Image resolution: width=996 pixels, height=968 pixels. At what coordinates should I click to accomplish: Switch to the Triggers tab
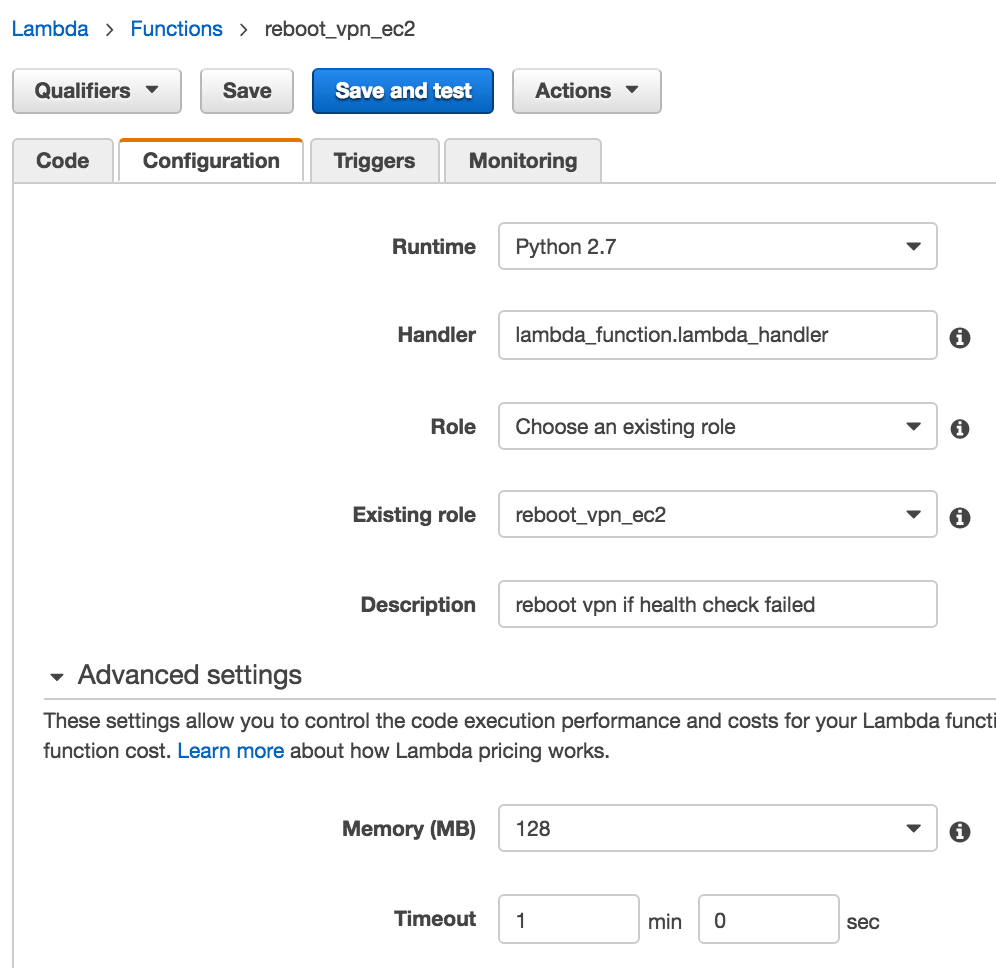coord(374,161)
